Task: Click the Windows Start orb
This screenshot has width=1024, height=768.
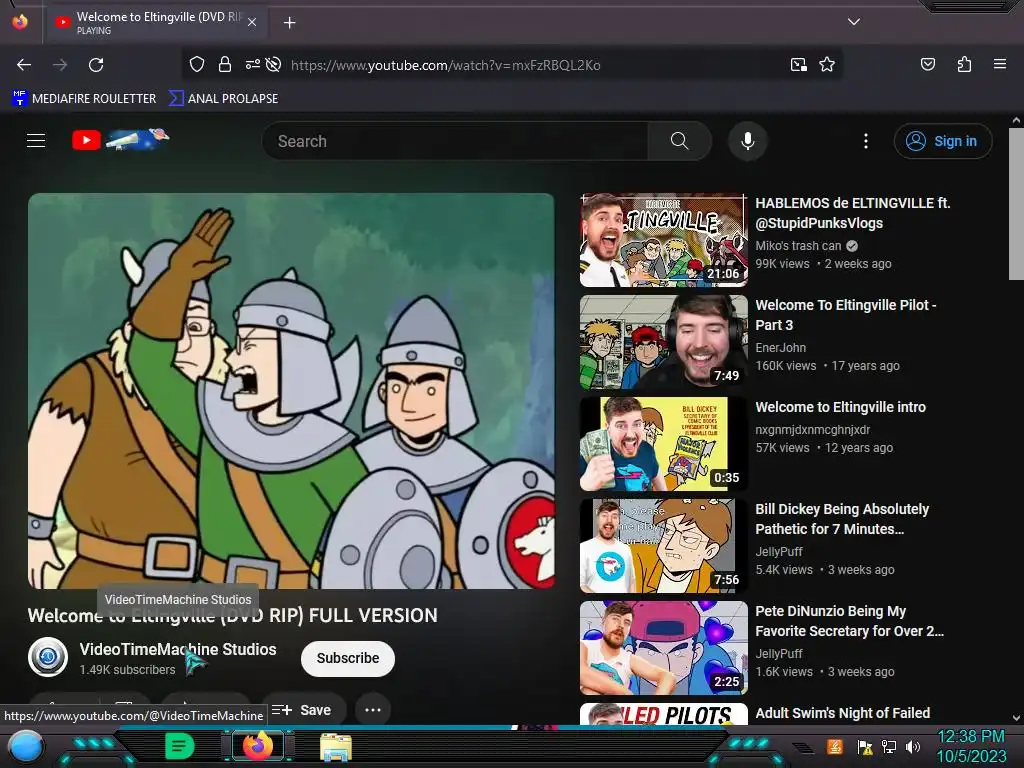Action: tap(26, 748)
